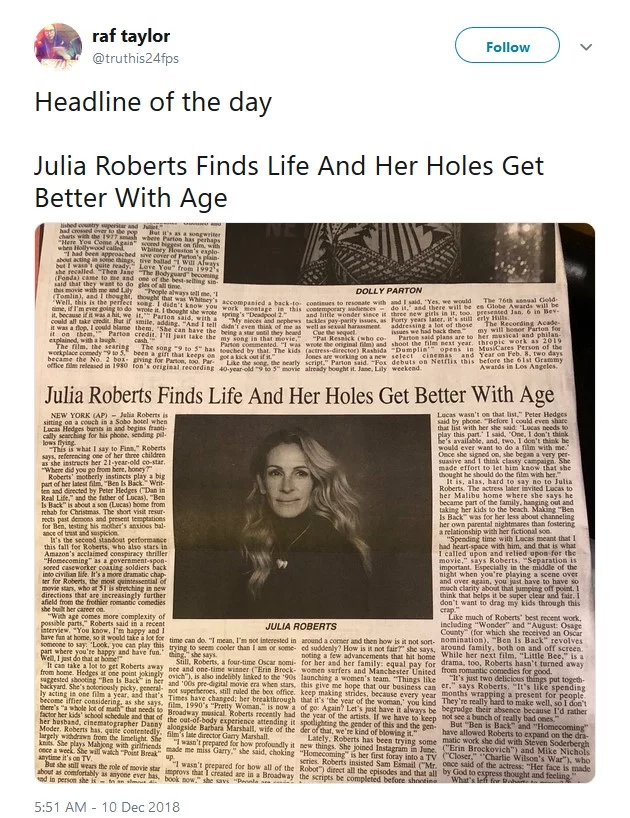This screenshot has height=818, width=630.
Task: Click the Follow button
Action: point(507,47)
